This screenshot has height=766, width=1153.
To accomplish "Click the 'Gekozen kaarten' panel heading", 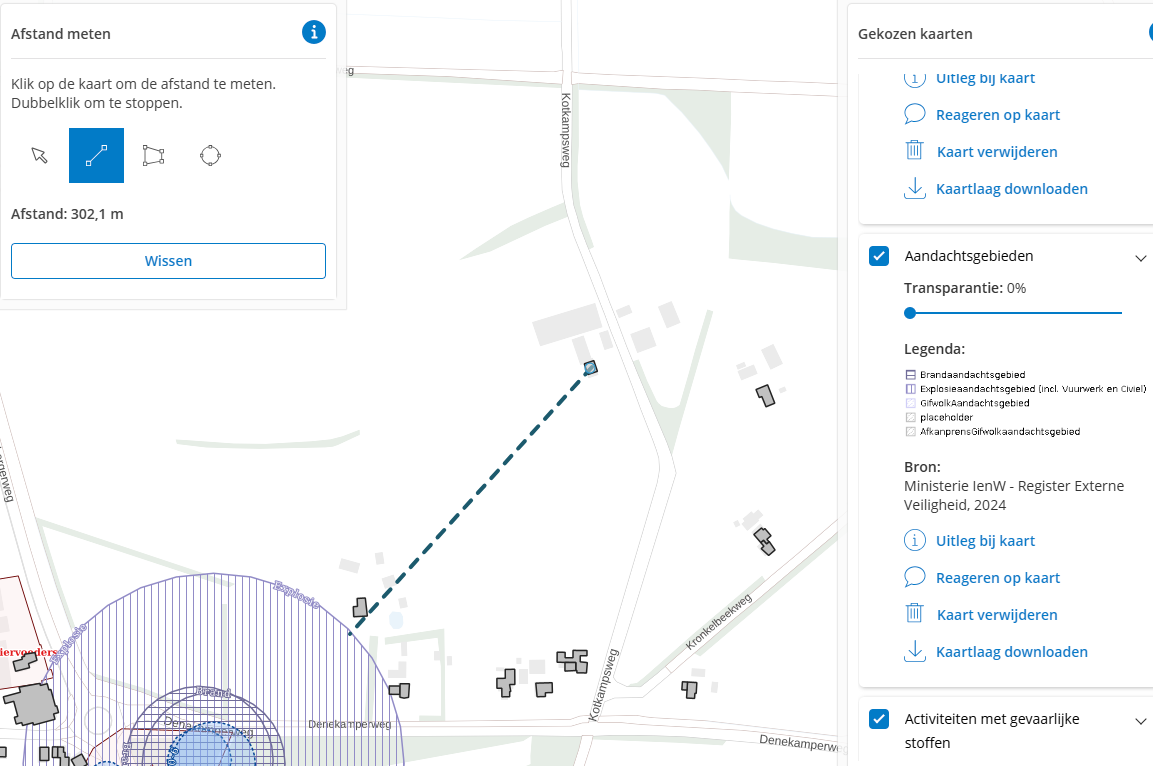I will coord(915,34).
